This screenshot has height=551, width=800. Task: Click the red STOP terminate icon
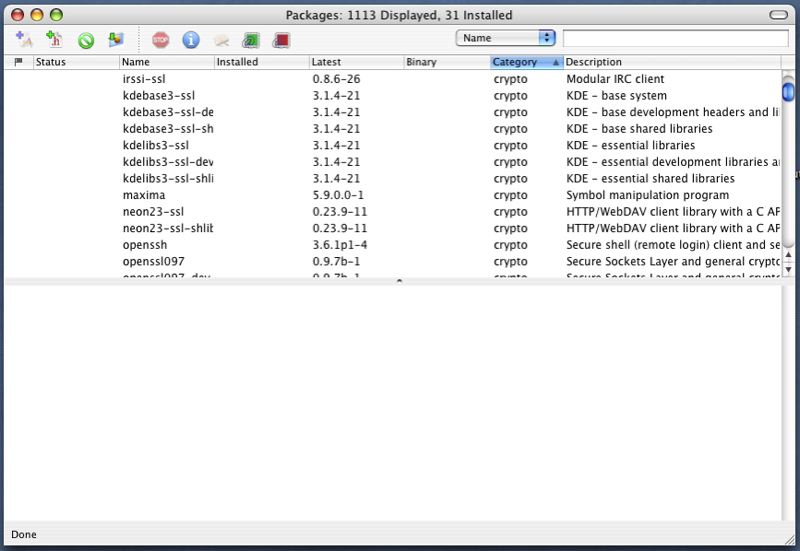(160, 40)
